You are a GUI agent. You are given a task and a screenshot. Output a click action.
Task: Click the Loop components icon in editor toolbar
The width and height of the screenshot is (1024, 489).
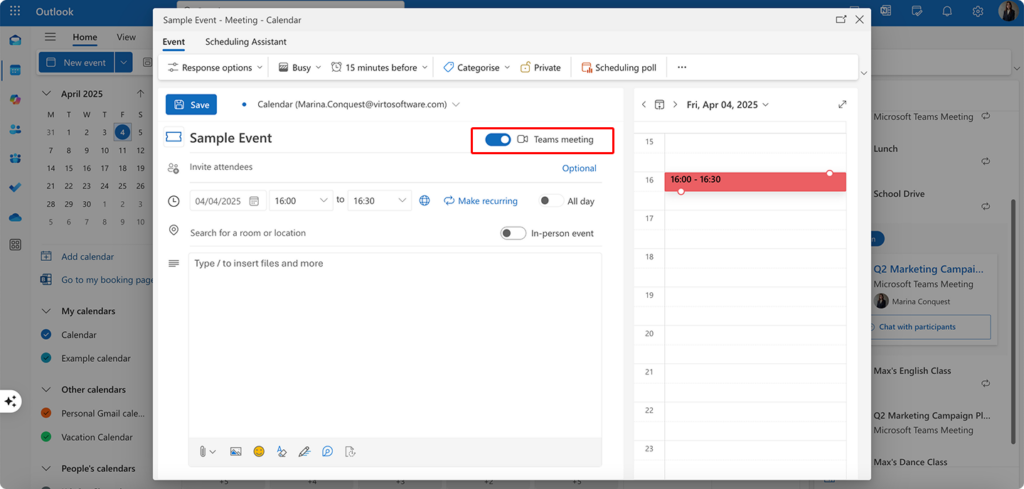[x=328, y=451]
